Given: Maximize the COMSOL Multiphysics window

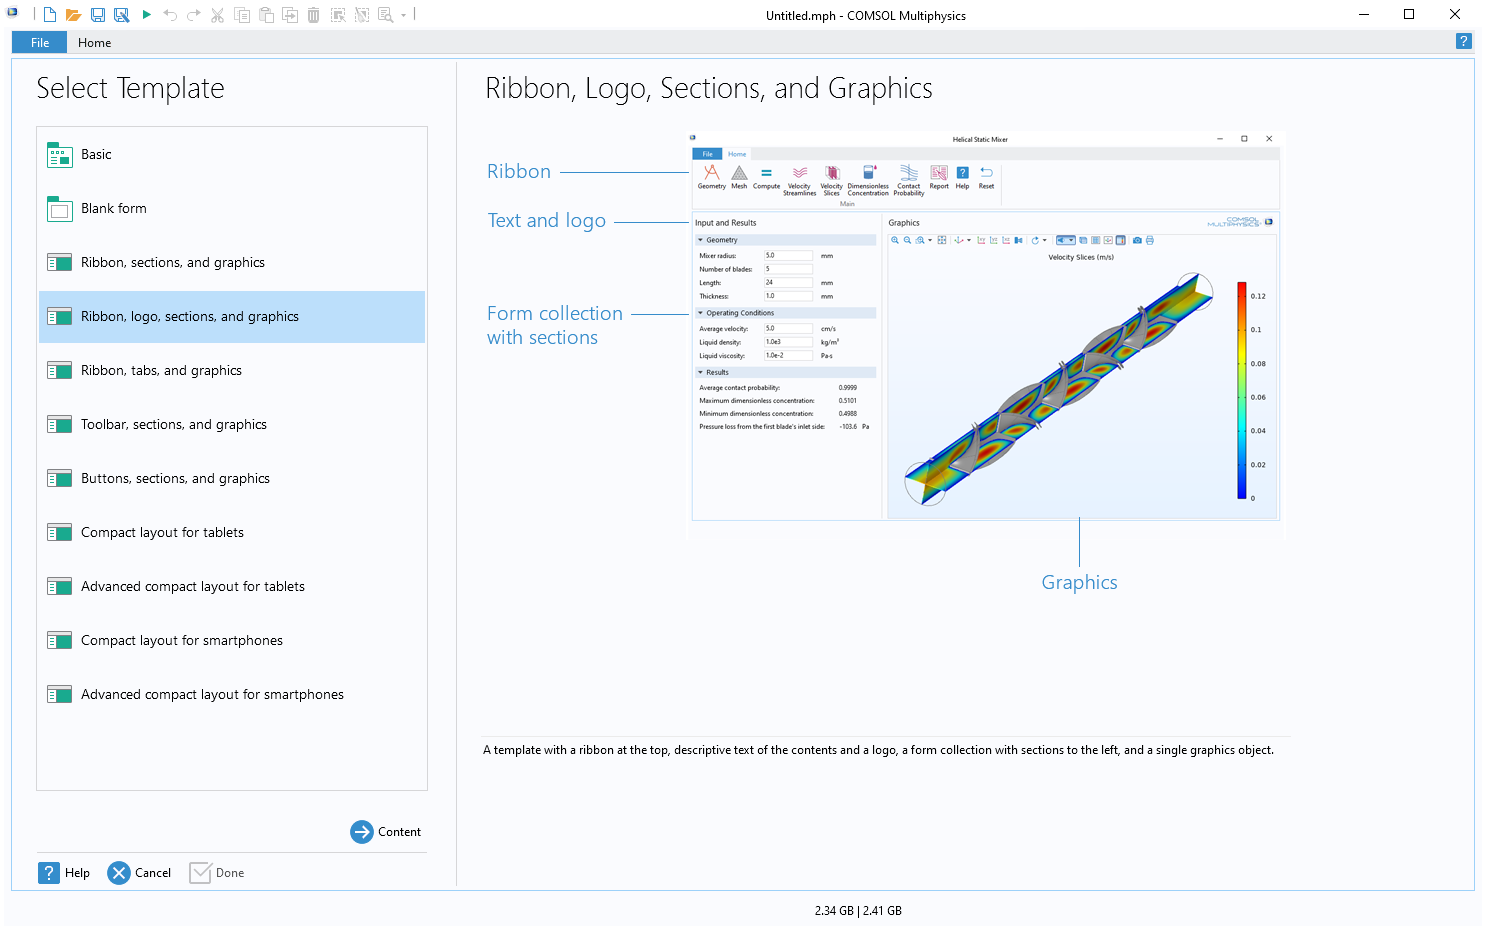Looking at the screenshot, I should pos(1409,15).
